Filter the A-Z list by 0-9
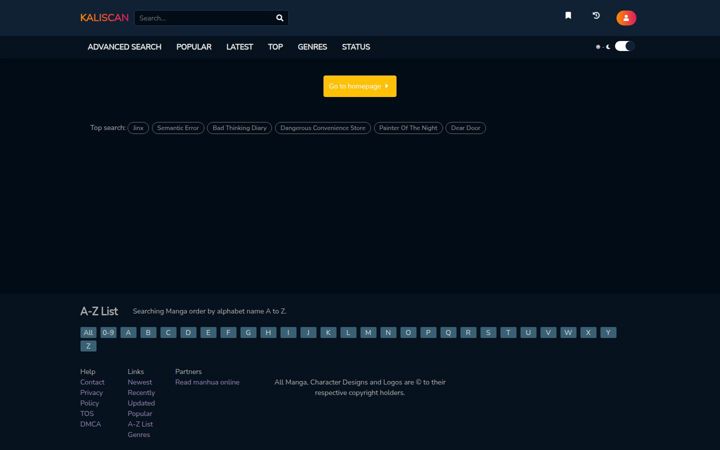The image size is (720, 450). click(x=108, y=332)
